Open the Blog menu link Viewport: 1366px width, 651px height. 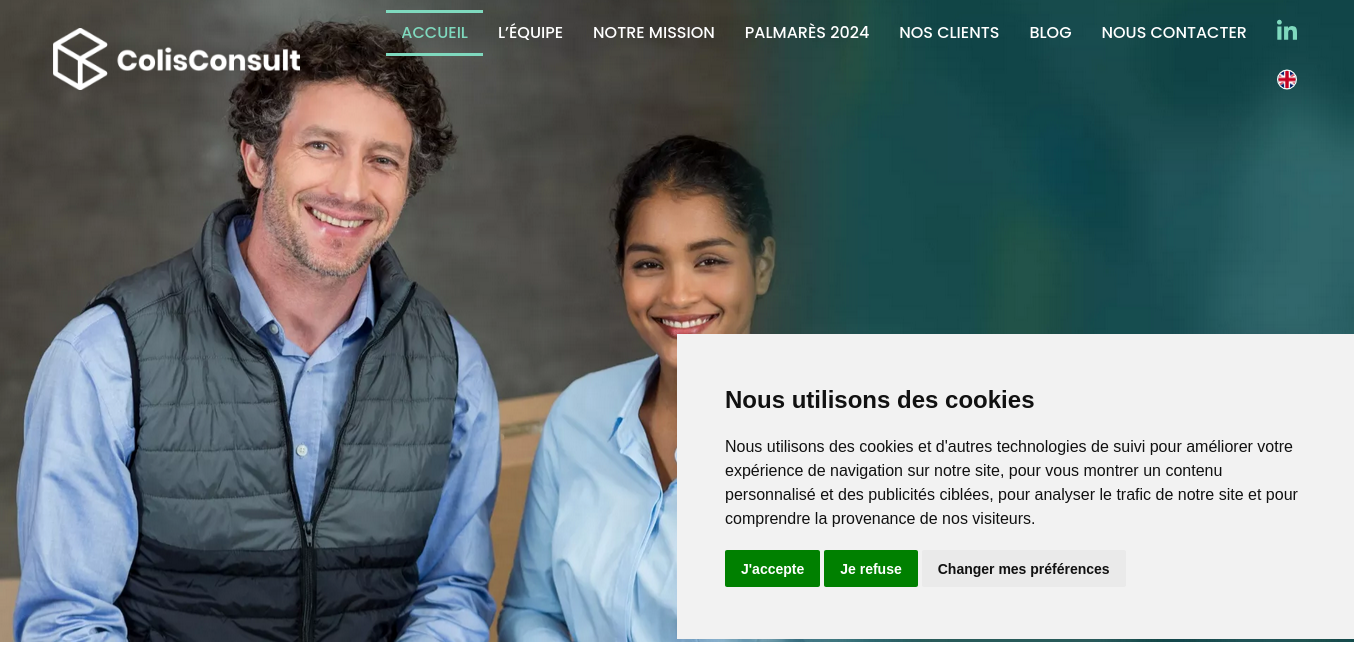(1050, 32)
